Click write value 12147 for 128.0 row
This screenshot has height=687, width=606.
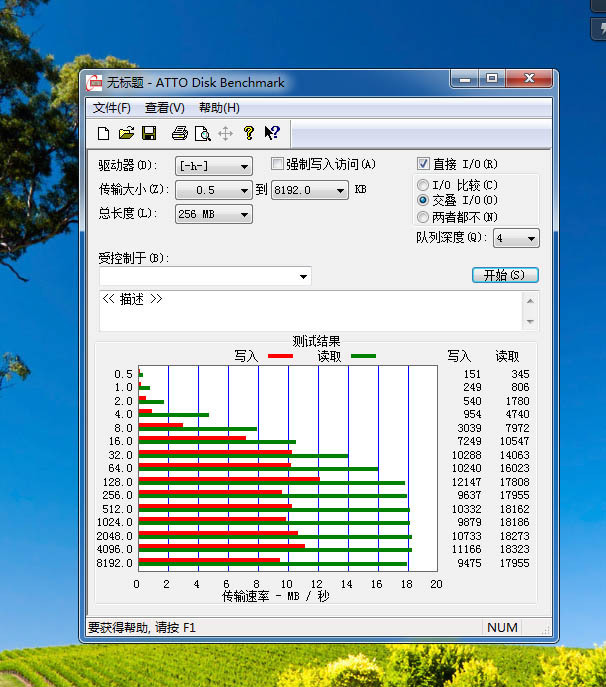[467, 482]
